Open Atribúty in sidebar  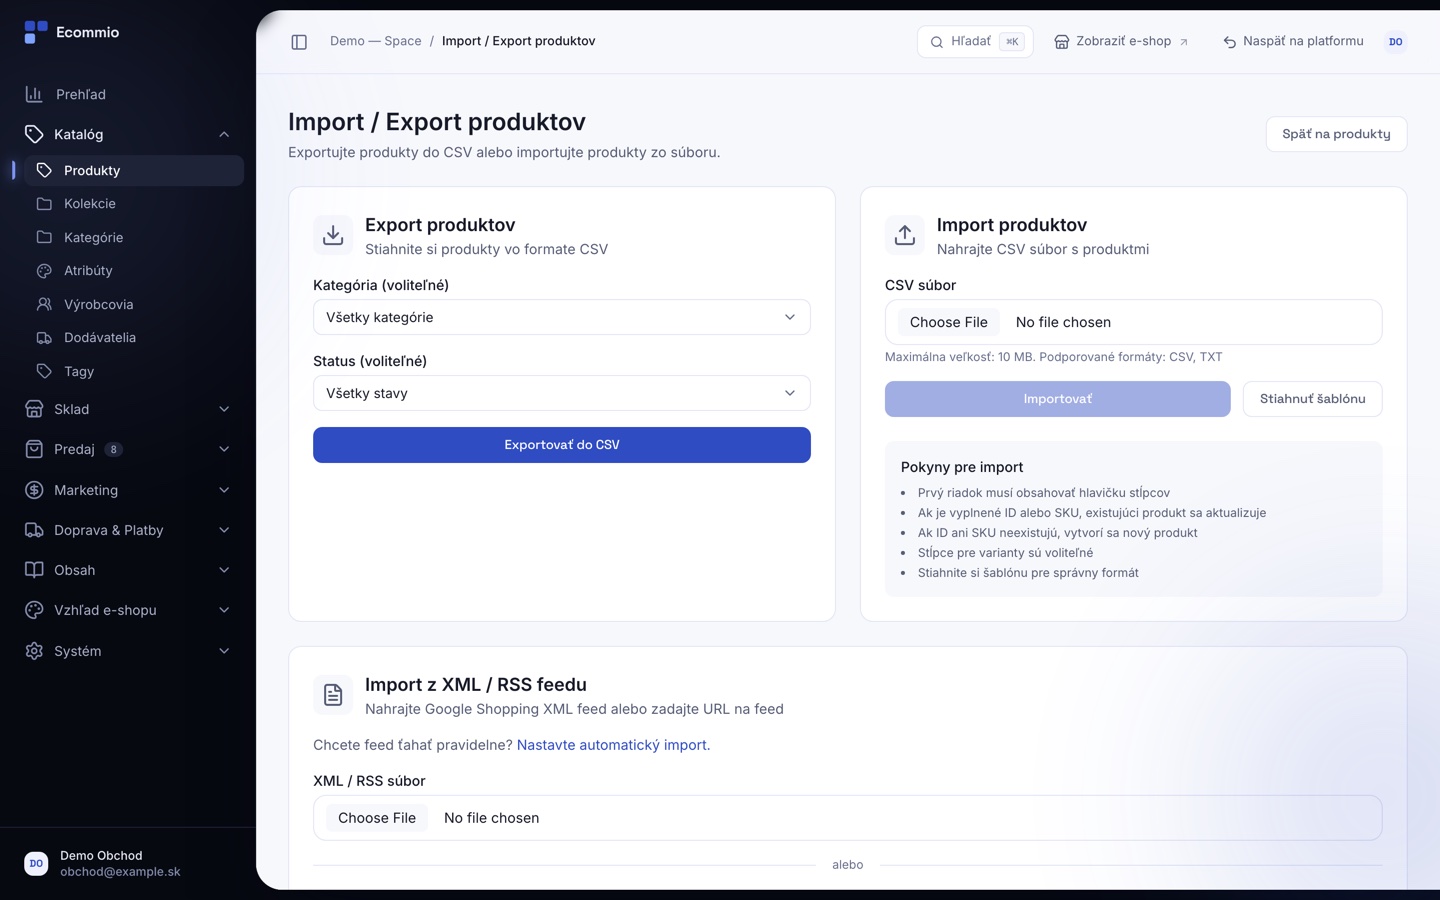134,270
